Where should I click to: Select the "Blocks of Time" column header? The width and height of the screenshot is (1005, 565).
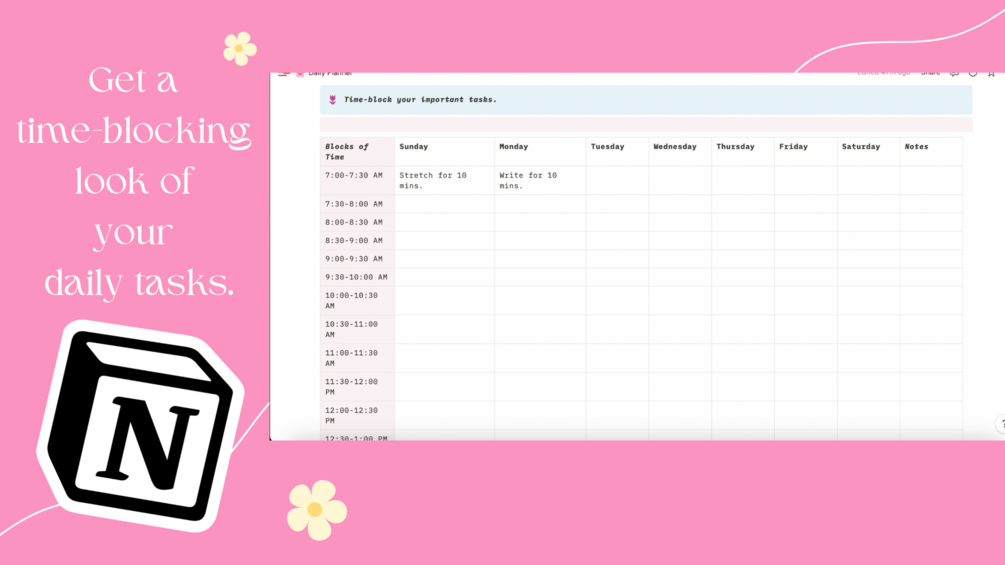(x=358, y=152)
